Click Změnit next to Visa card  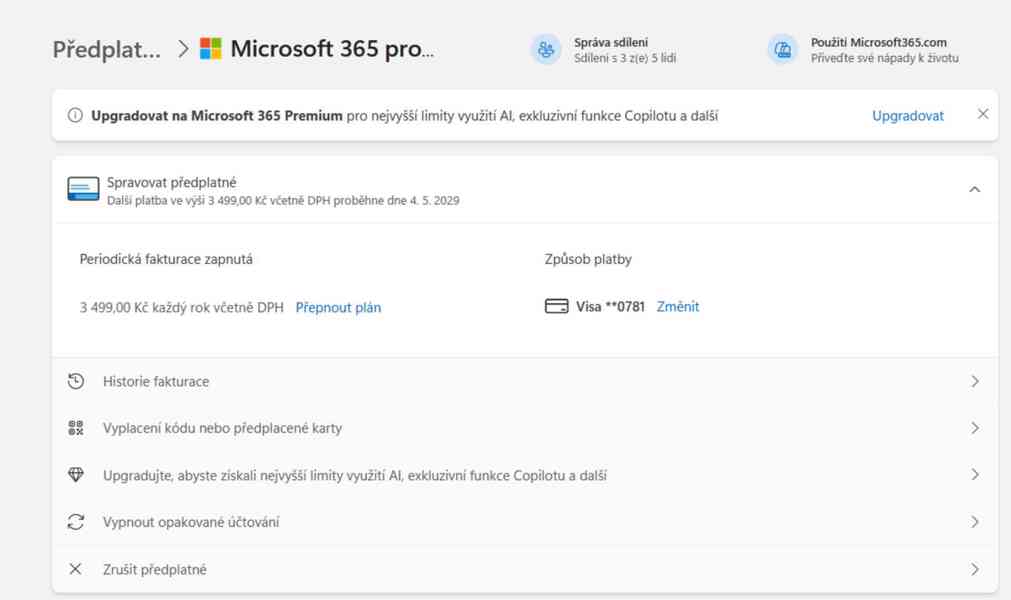point(677,307)
